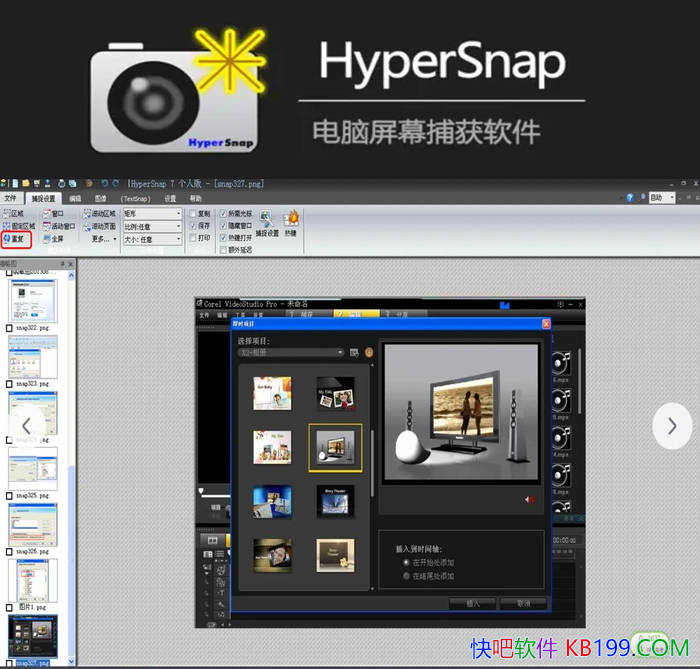The image size is (700, 669).
Task: Choose the 全屏 full screen capture
Action: pos(53,239)
